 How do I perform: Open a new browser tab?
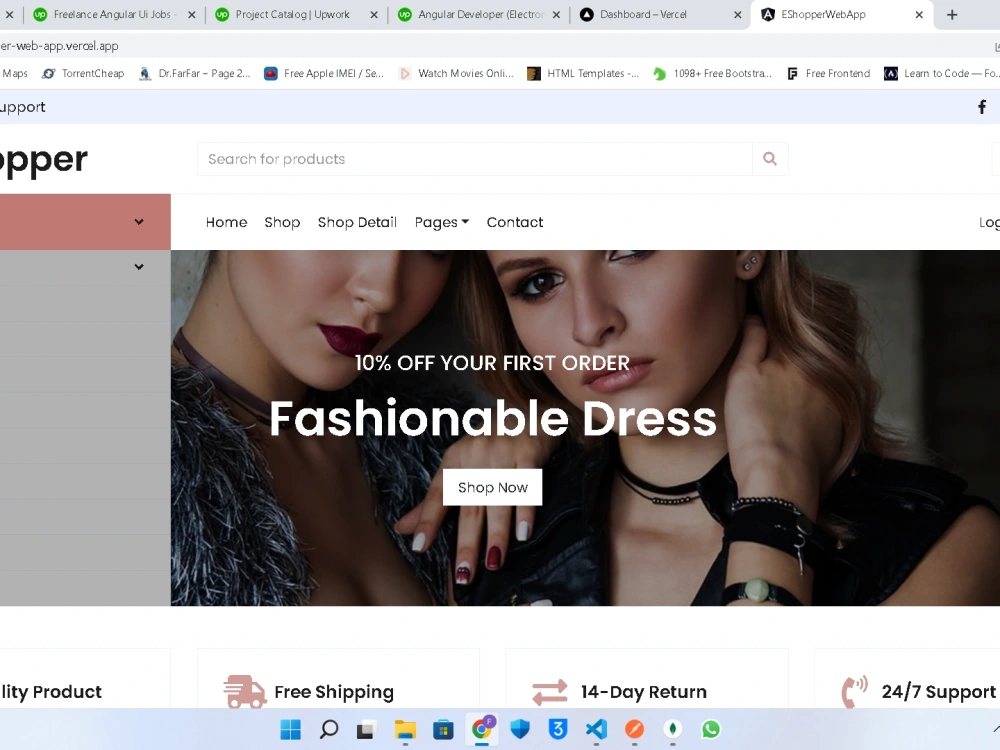[952, 15]
